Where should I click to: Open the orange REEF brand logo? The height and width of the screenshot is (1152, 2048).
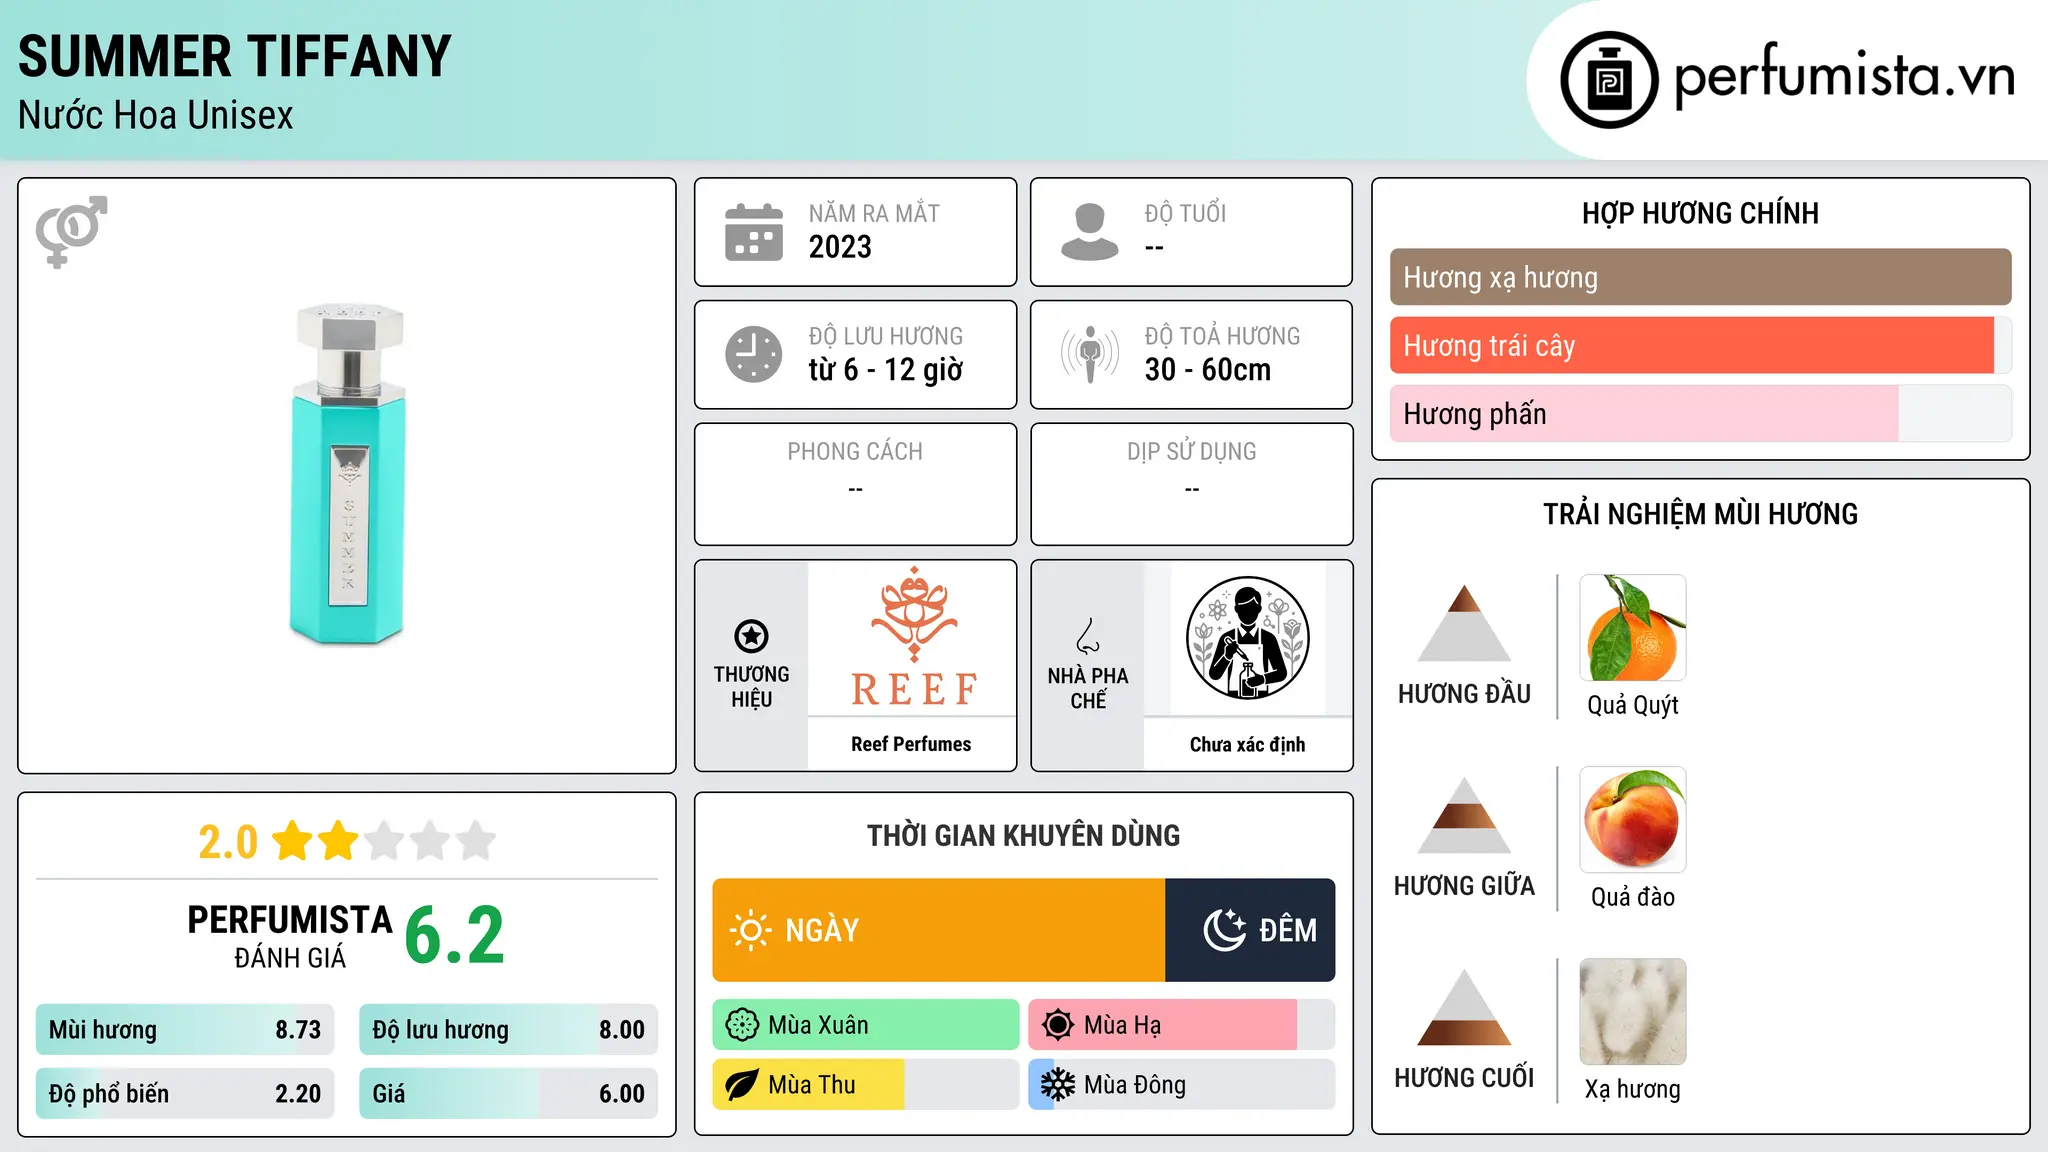[x=914, y=637]
